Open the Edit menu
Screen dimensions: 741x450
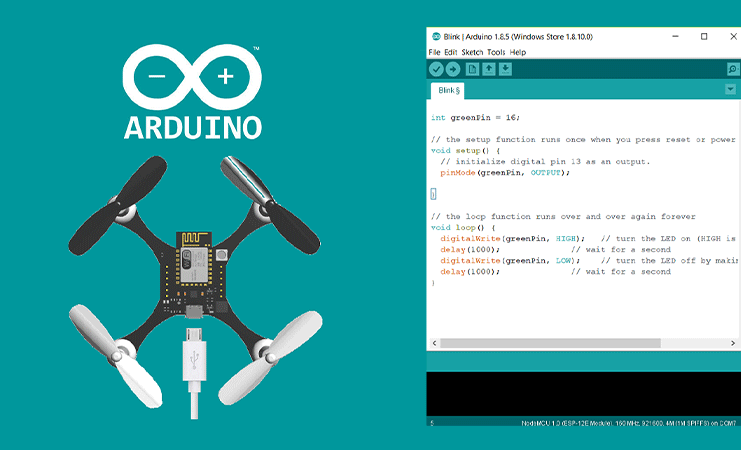[451, 52]
